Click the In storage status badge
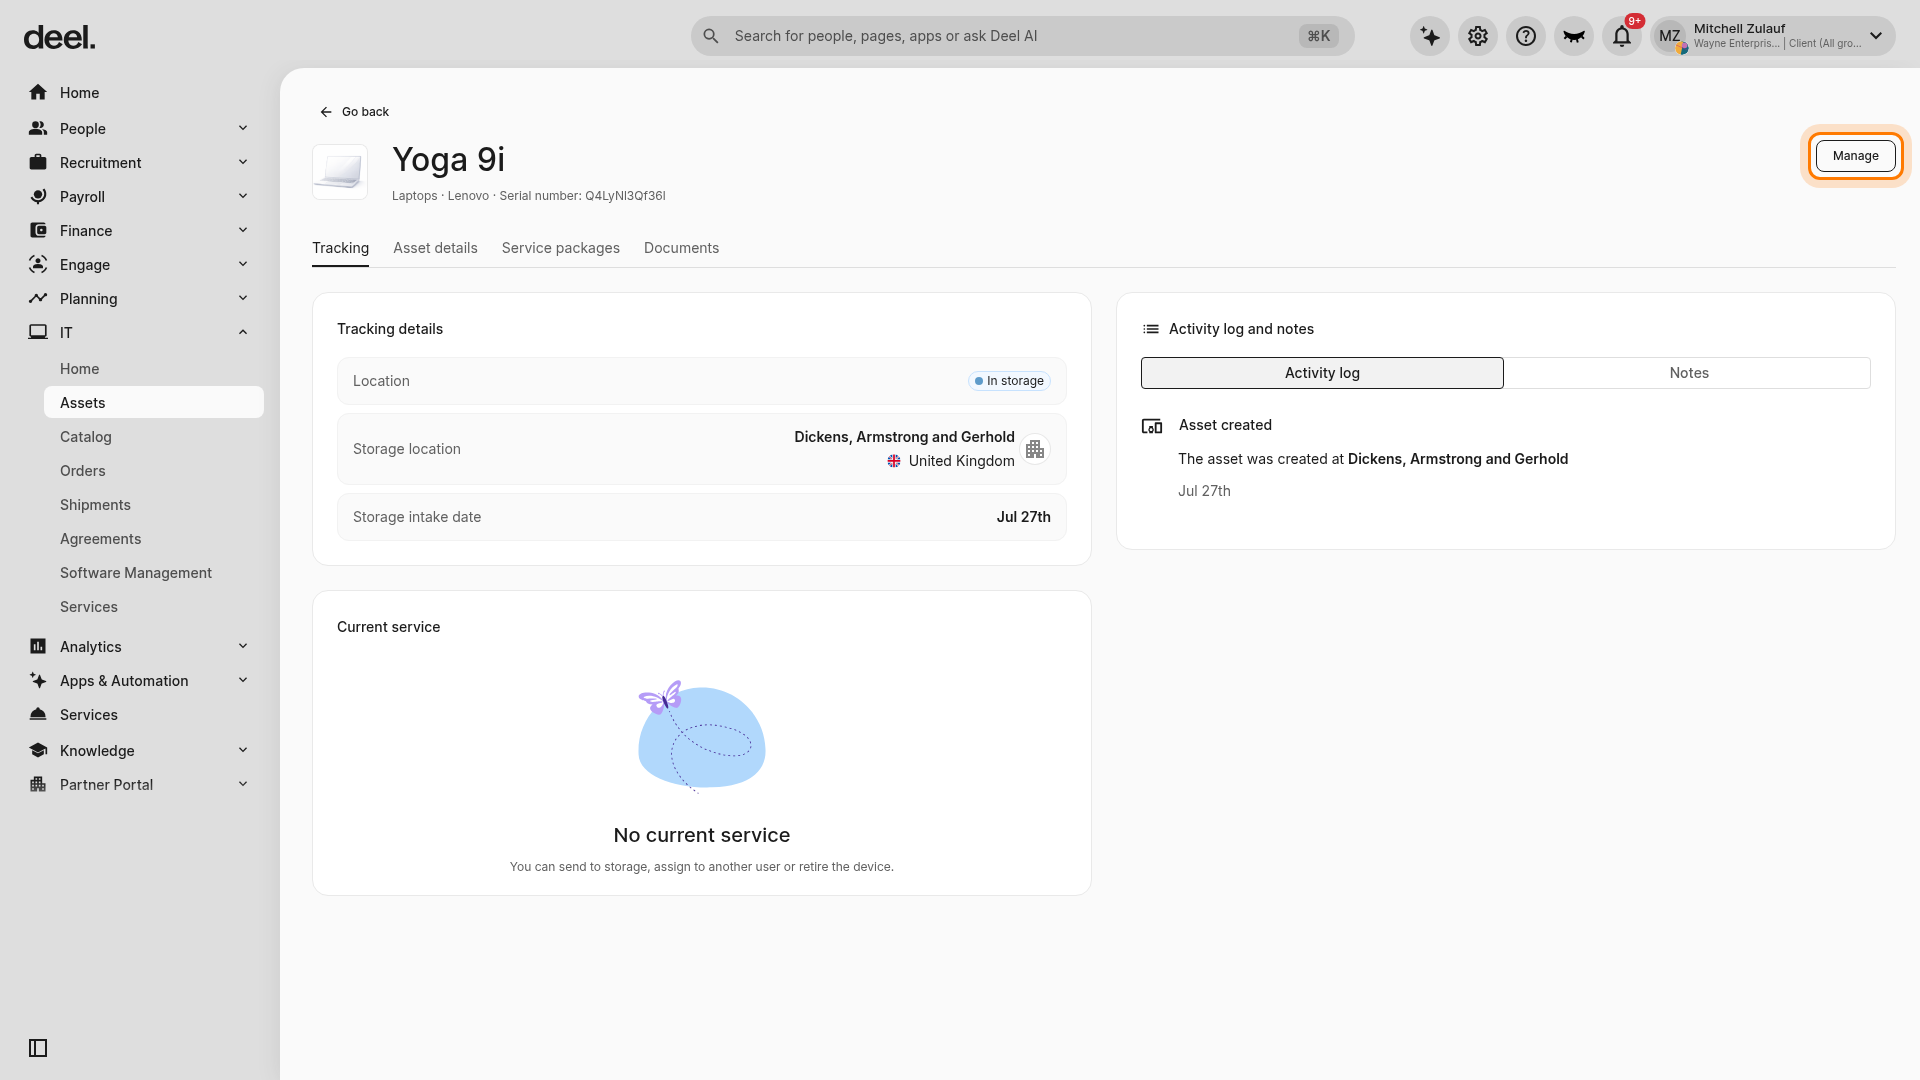Viewport: 1920px width, 1080px height. (1009, 381)
